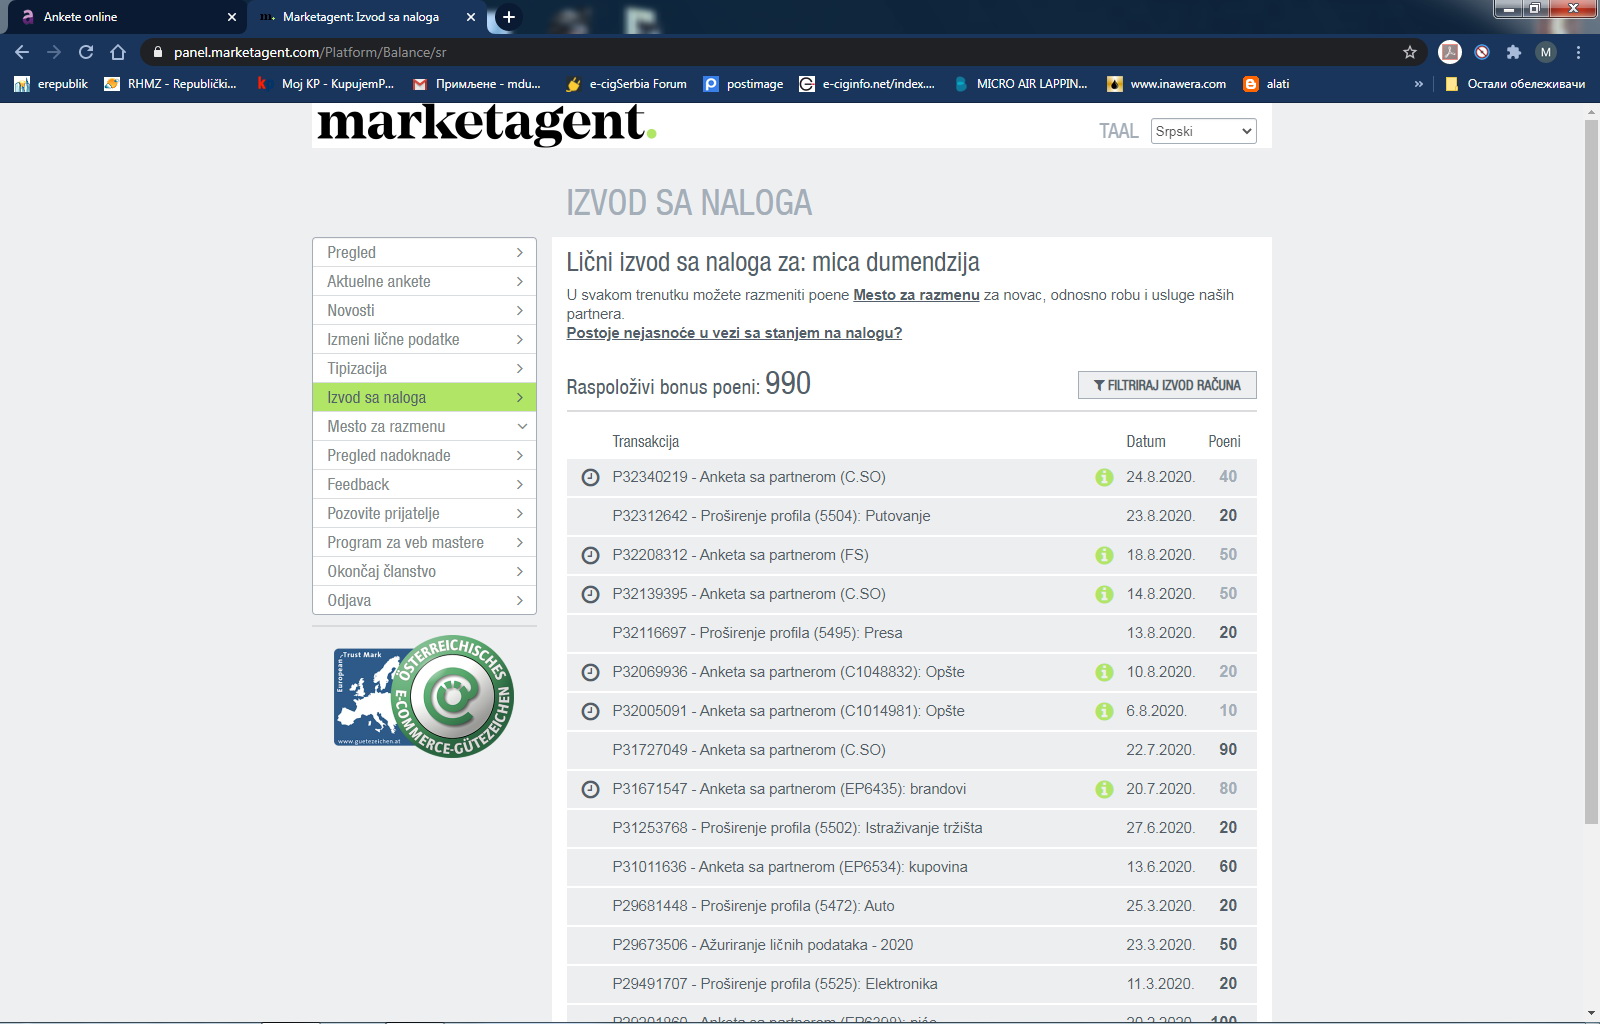Click the info icon on row P32139395
Image resolution: width=1600 pixels, height=1024 pixels.
(x=1104, y=594)
